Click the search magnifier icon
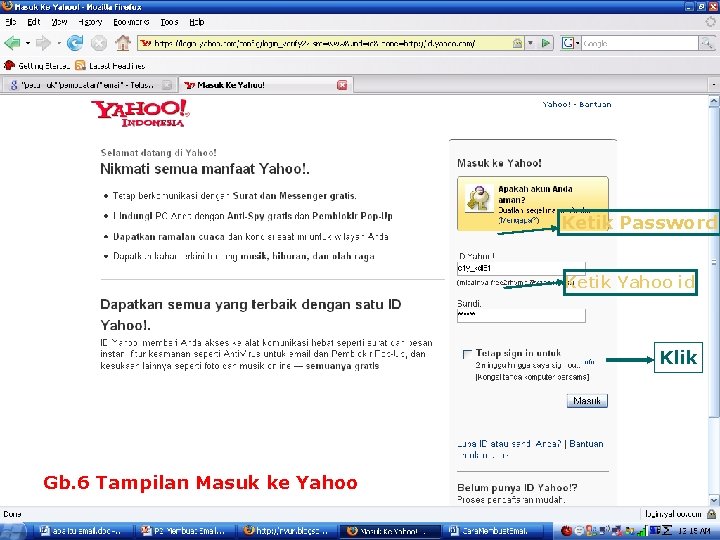 click(x=706, y=43)
